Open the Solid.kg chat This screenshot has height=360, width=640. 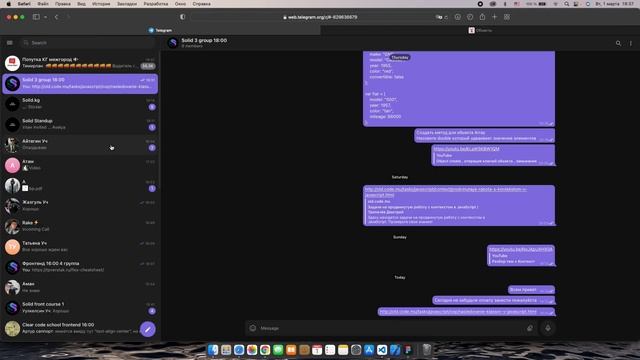80,104
